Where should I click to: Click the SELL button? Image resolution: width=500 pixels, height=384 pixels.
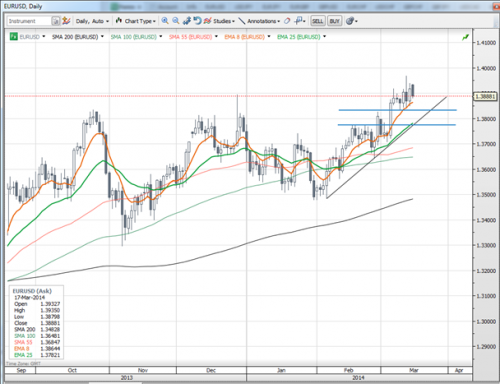[x=317, y=21]
